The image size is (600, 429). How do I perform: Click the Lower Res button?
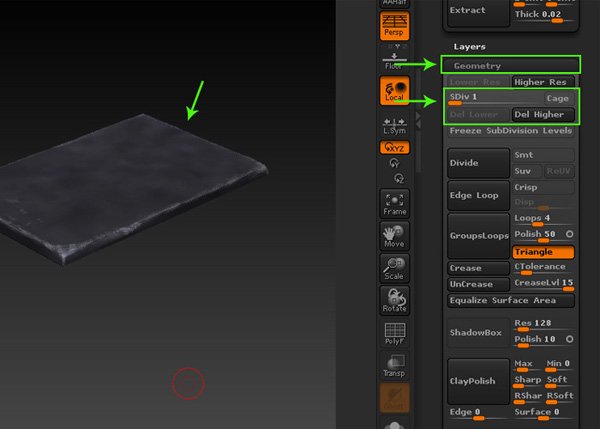coord(478,82)
